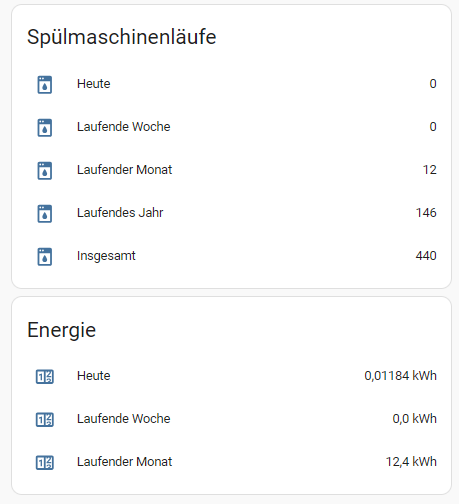Open counter icon for energy Laufender Monat
This screenshot has height=504, width=459.
(x=44, y=463)
